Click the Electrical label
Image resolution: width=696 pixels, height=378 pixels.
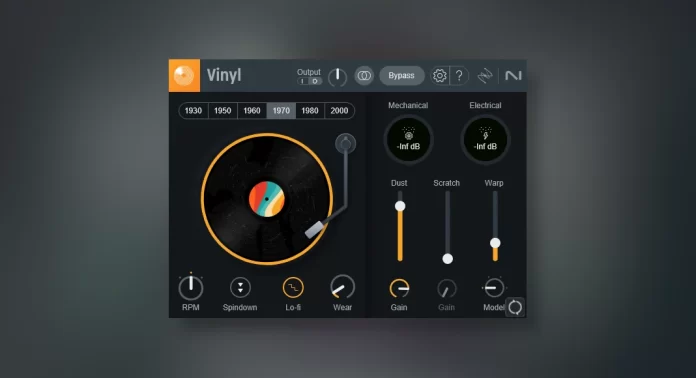tap(485, 105)
